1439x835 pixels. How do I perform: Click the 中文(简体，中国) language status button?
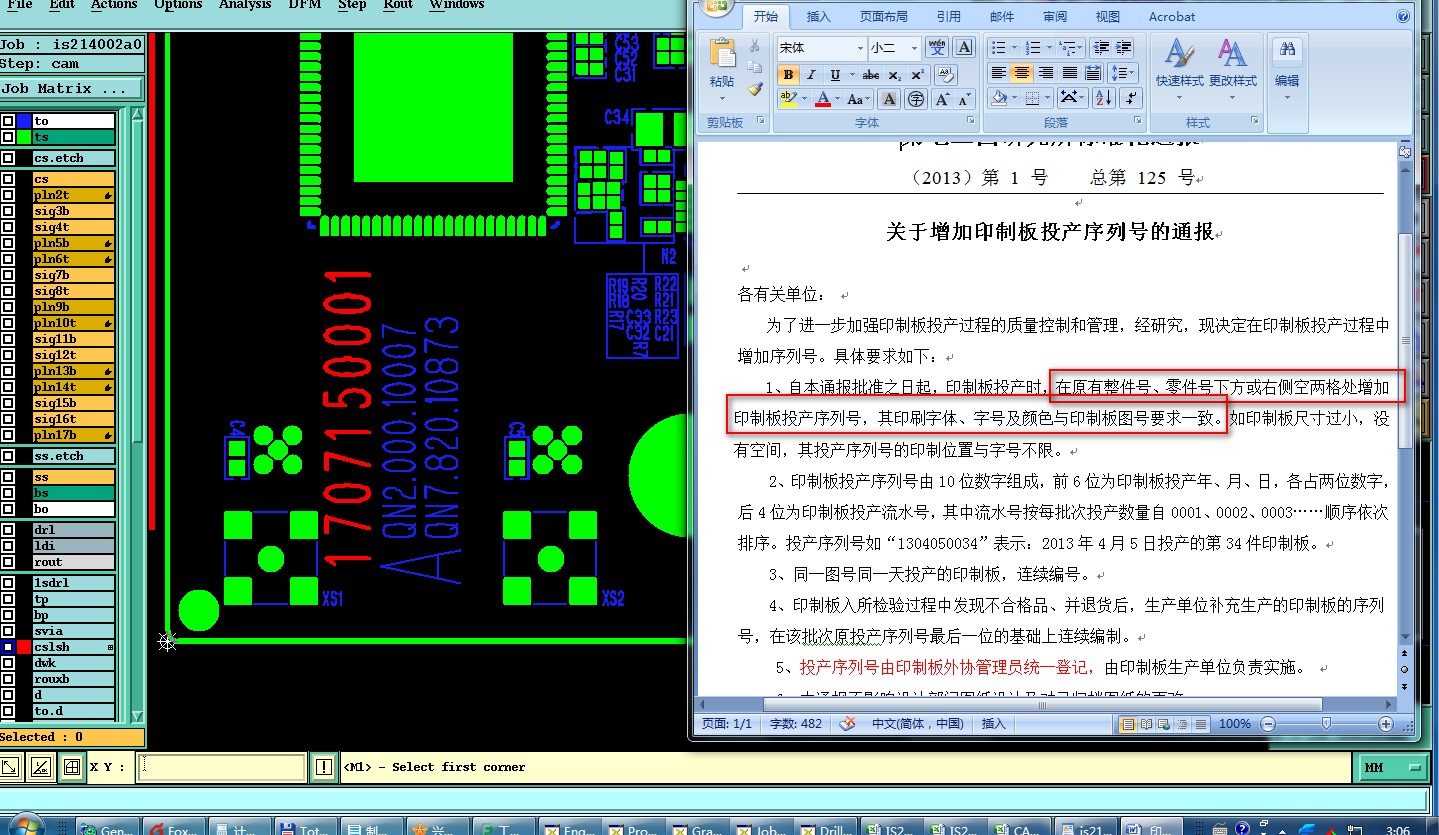(x=918, y=724)
